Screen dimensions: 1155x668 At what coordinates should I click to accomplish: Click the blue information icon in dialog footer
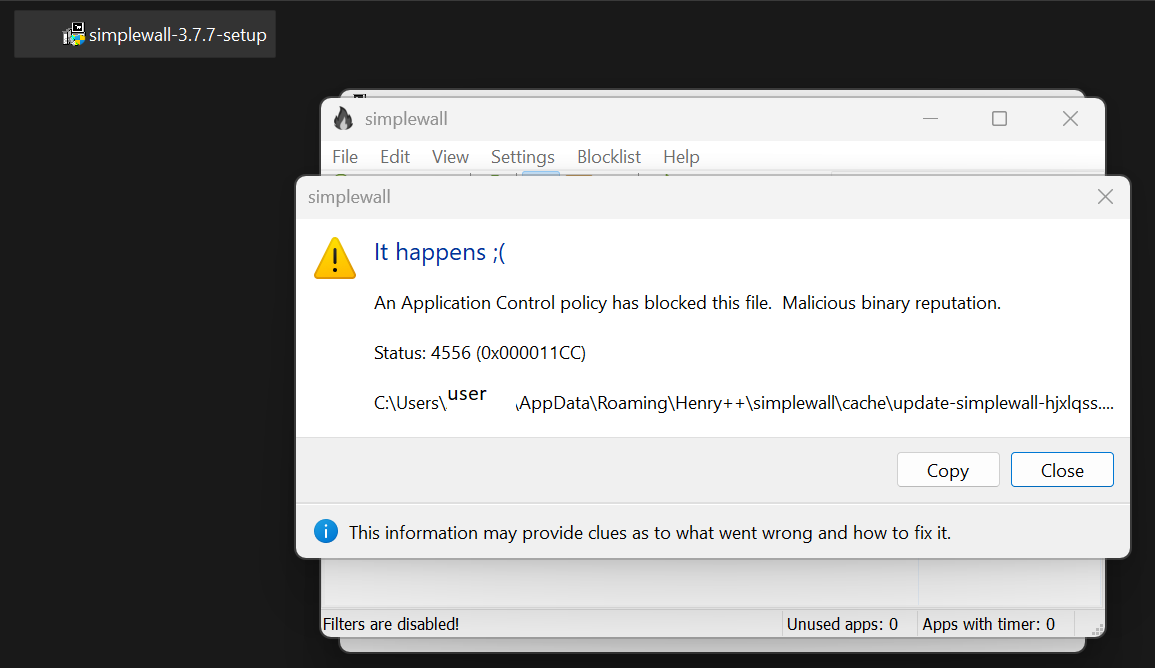(x=326, y=531)
